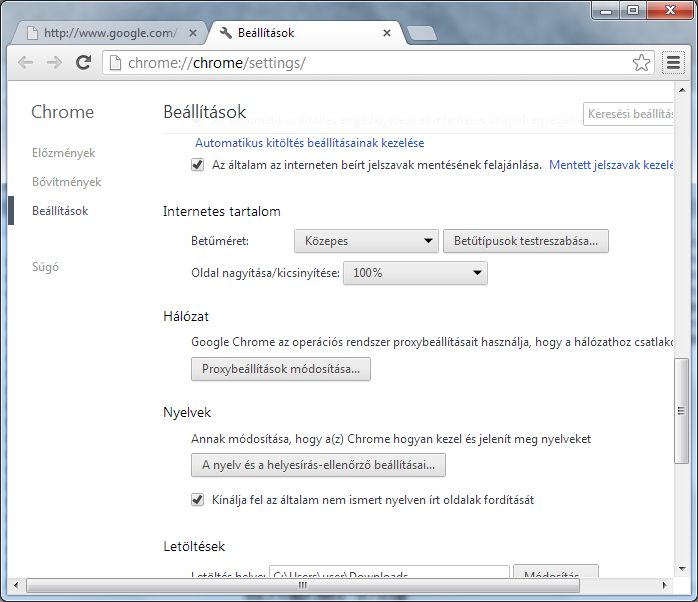Open the page zoom 100% dropdown

(415, 273)
